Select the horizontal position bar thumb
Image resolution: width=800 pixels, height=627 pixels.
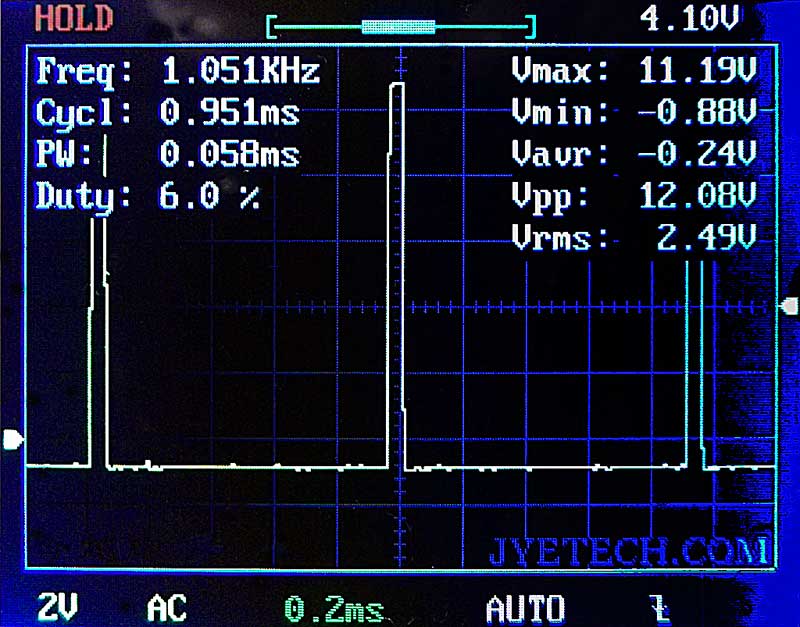(398, 27)
